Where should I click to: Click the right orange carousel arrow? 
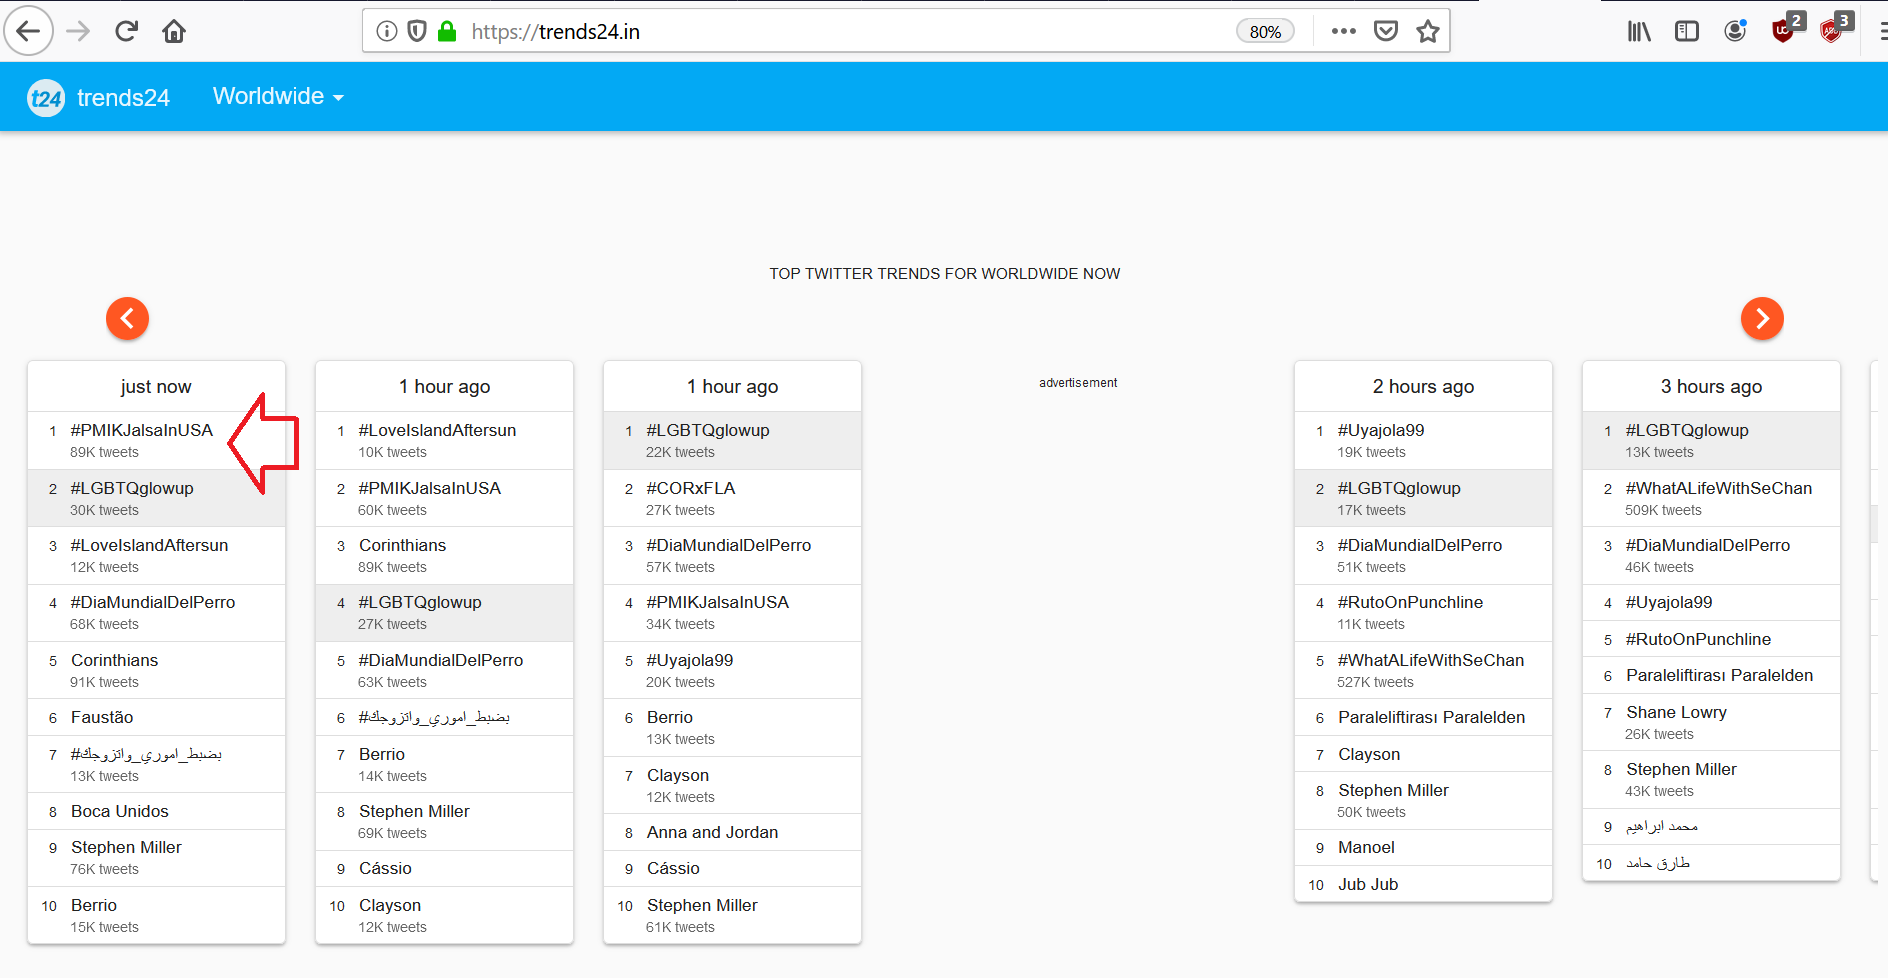pyautogui.click(x=1762, y=319)
